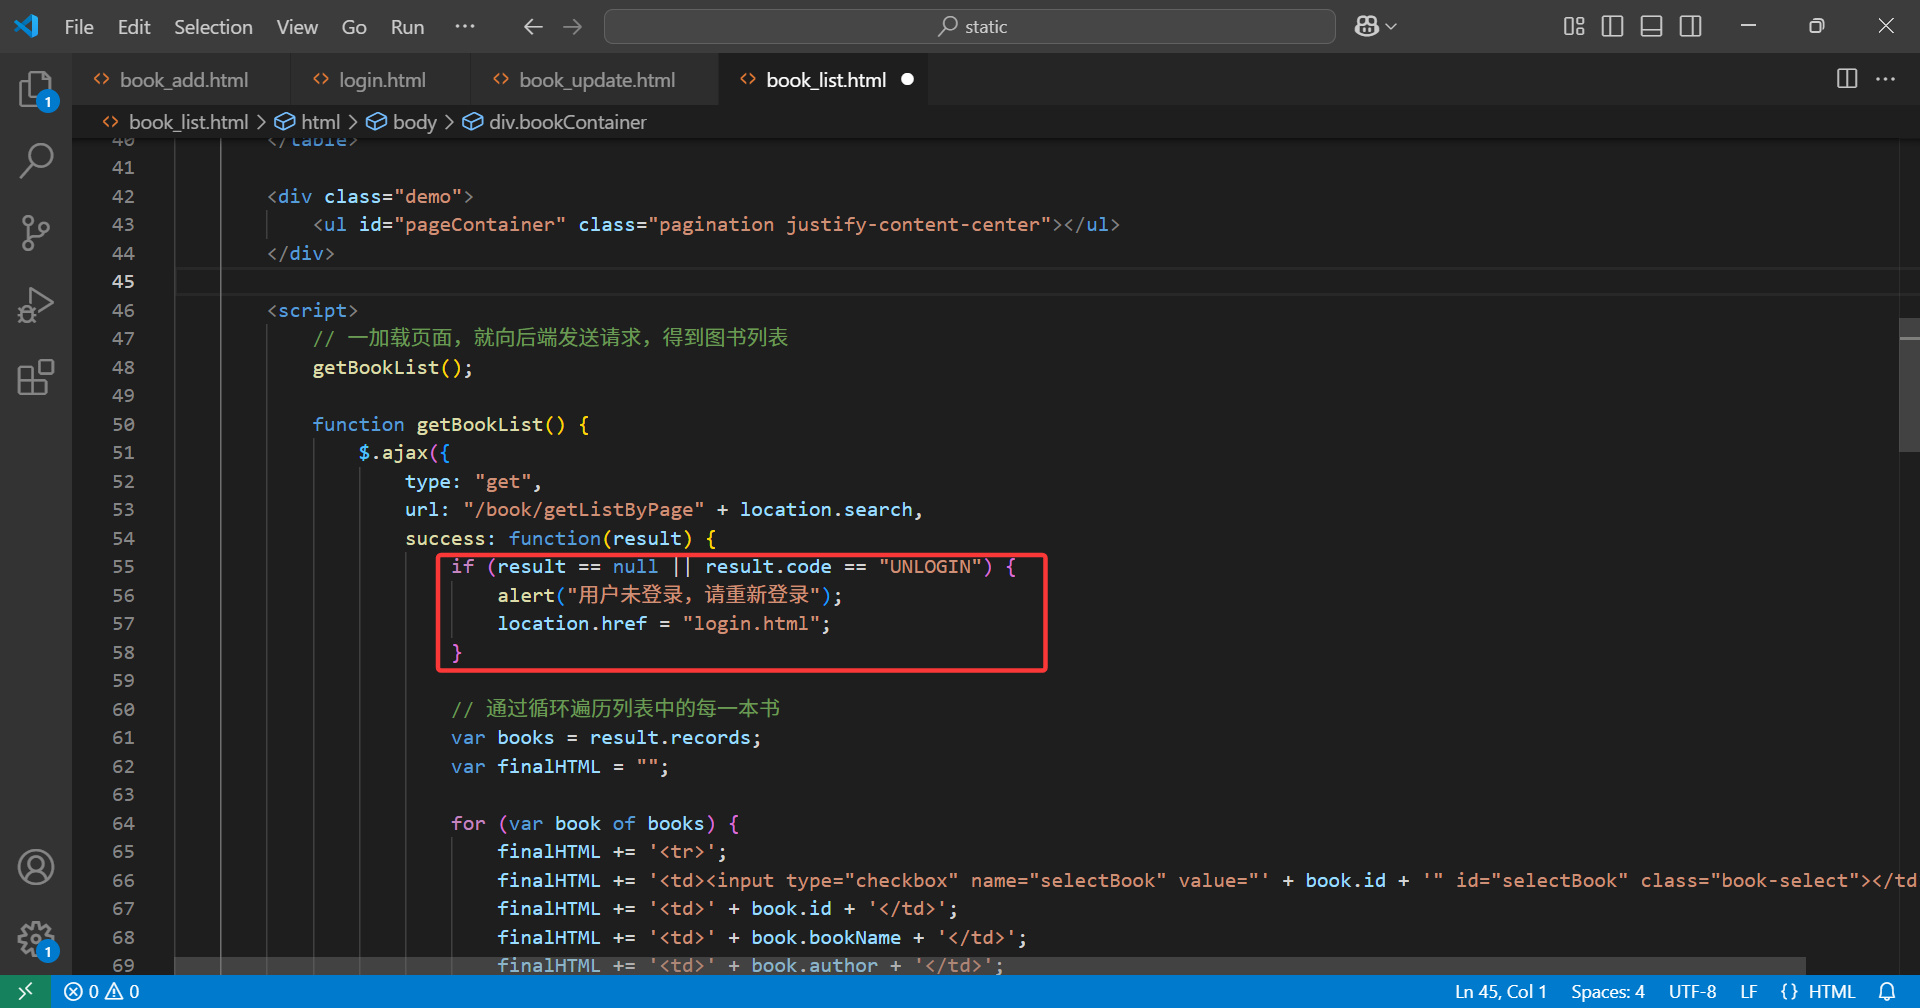The width and height of the screenshot is (1920, 1008).
Task: Expand the Copilot dropdown chevron
Action: click(1391, 27)
